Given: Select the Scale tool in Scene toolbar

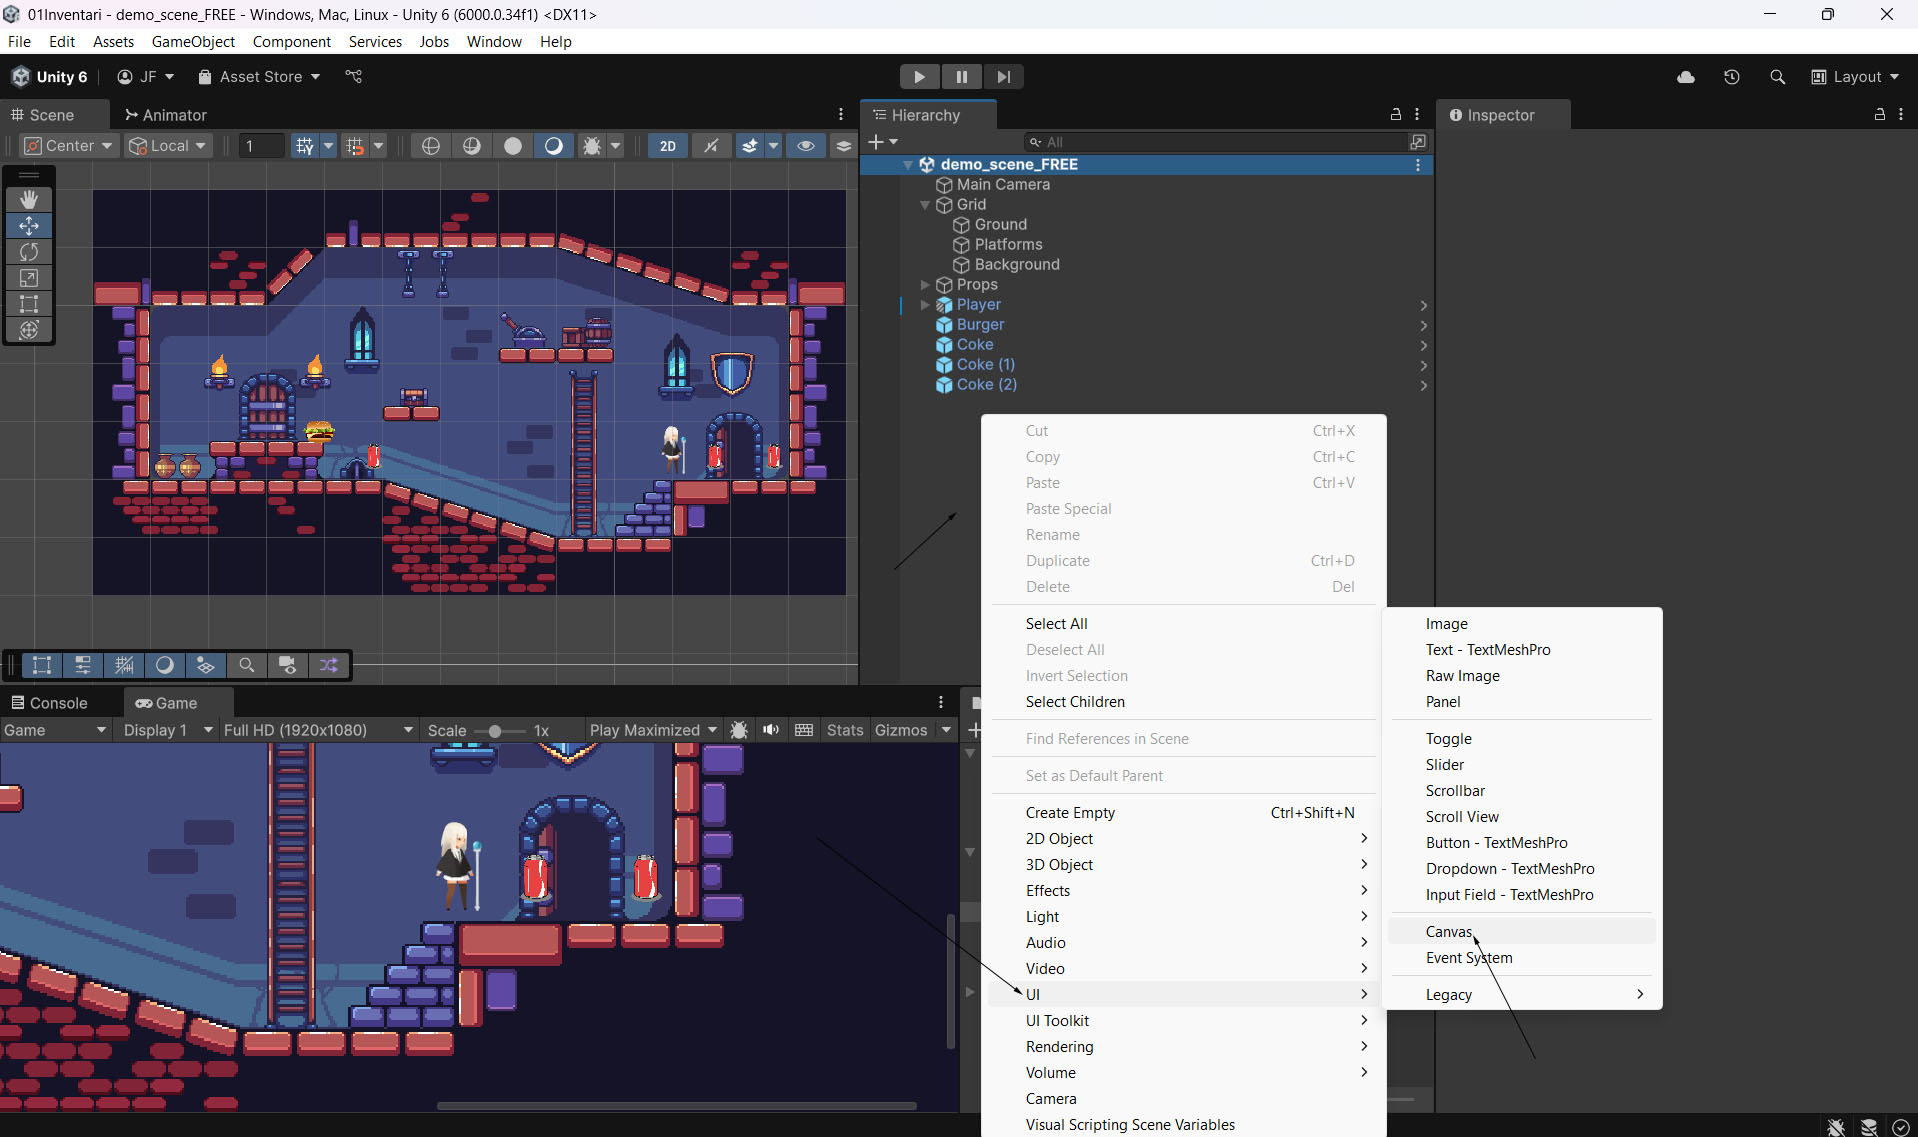Looking at the screenshot, I should 29,278.
